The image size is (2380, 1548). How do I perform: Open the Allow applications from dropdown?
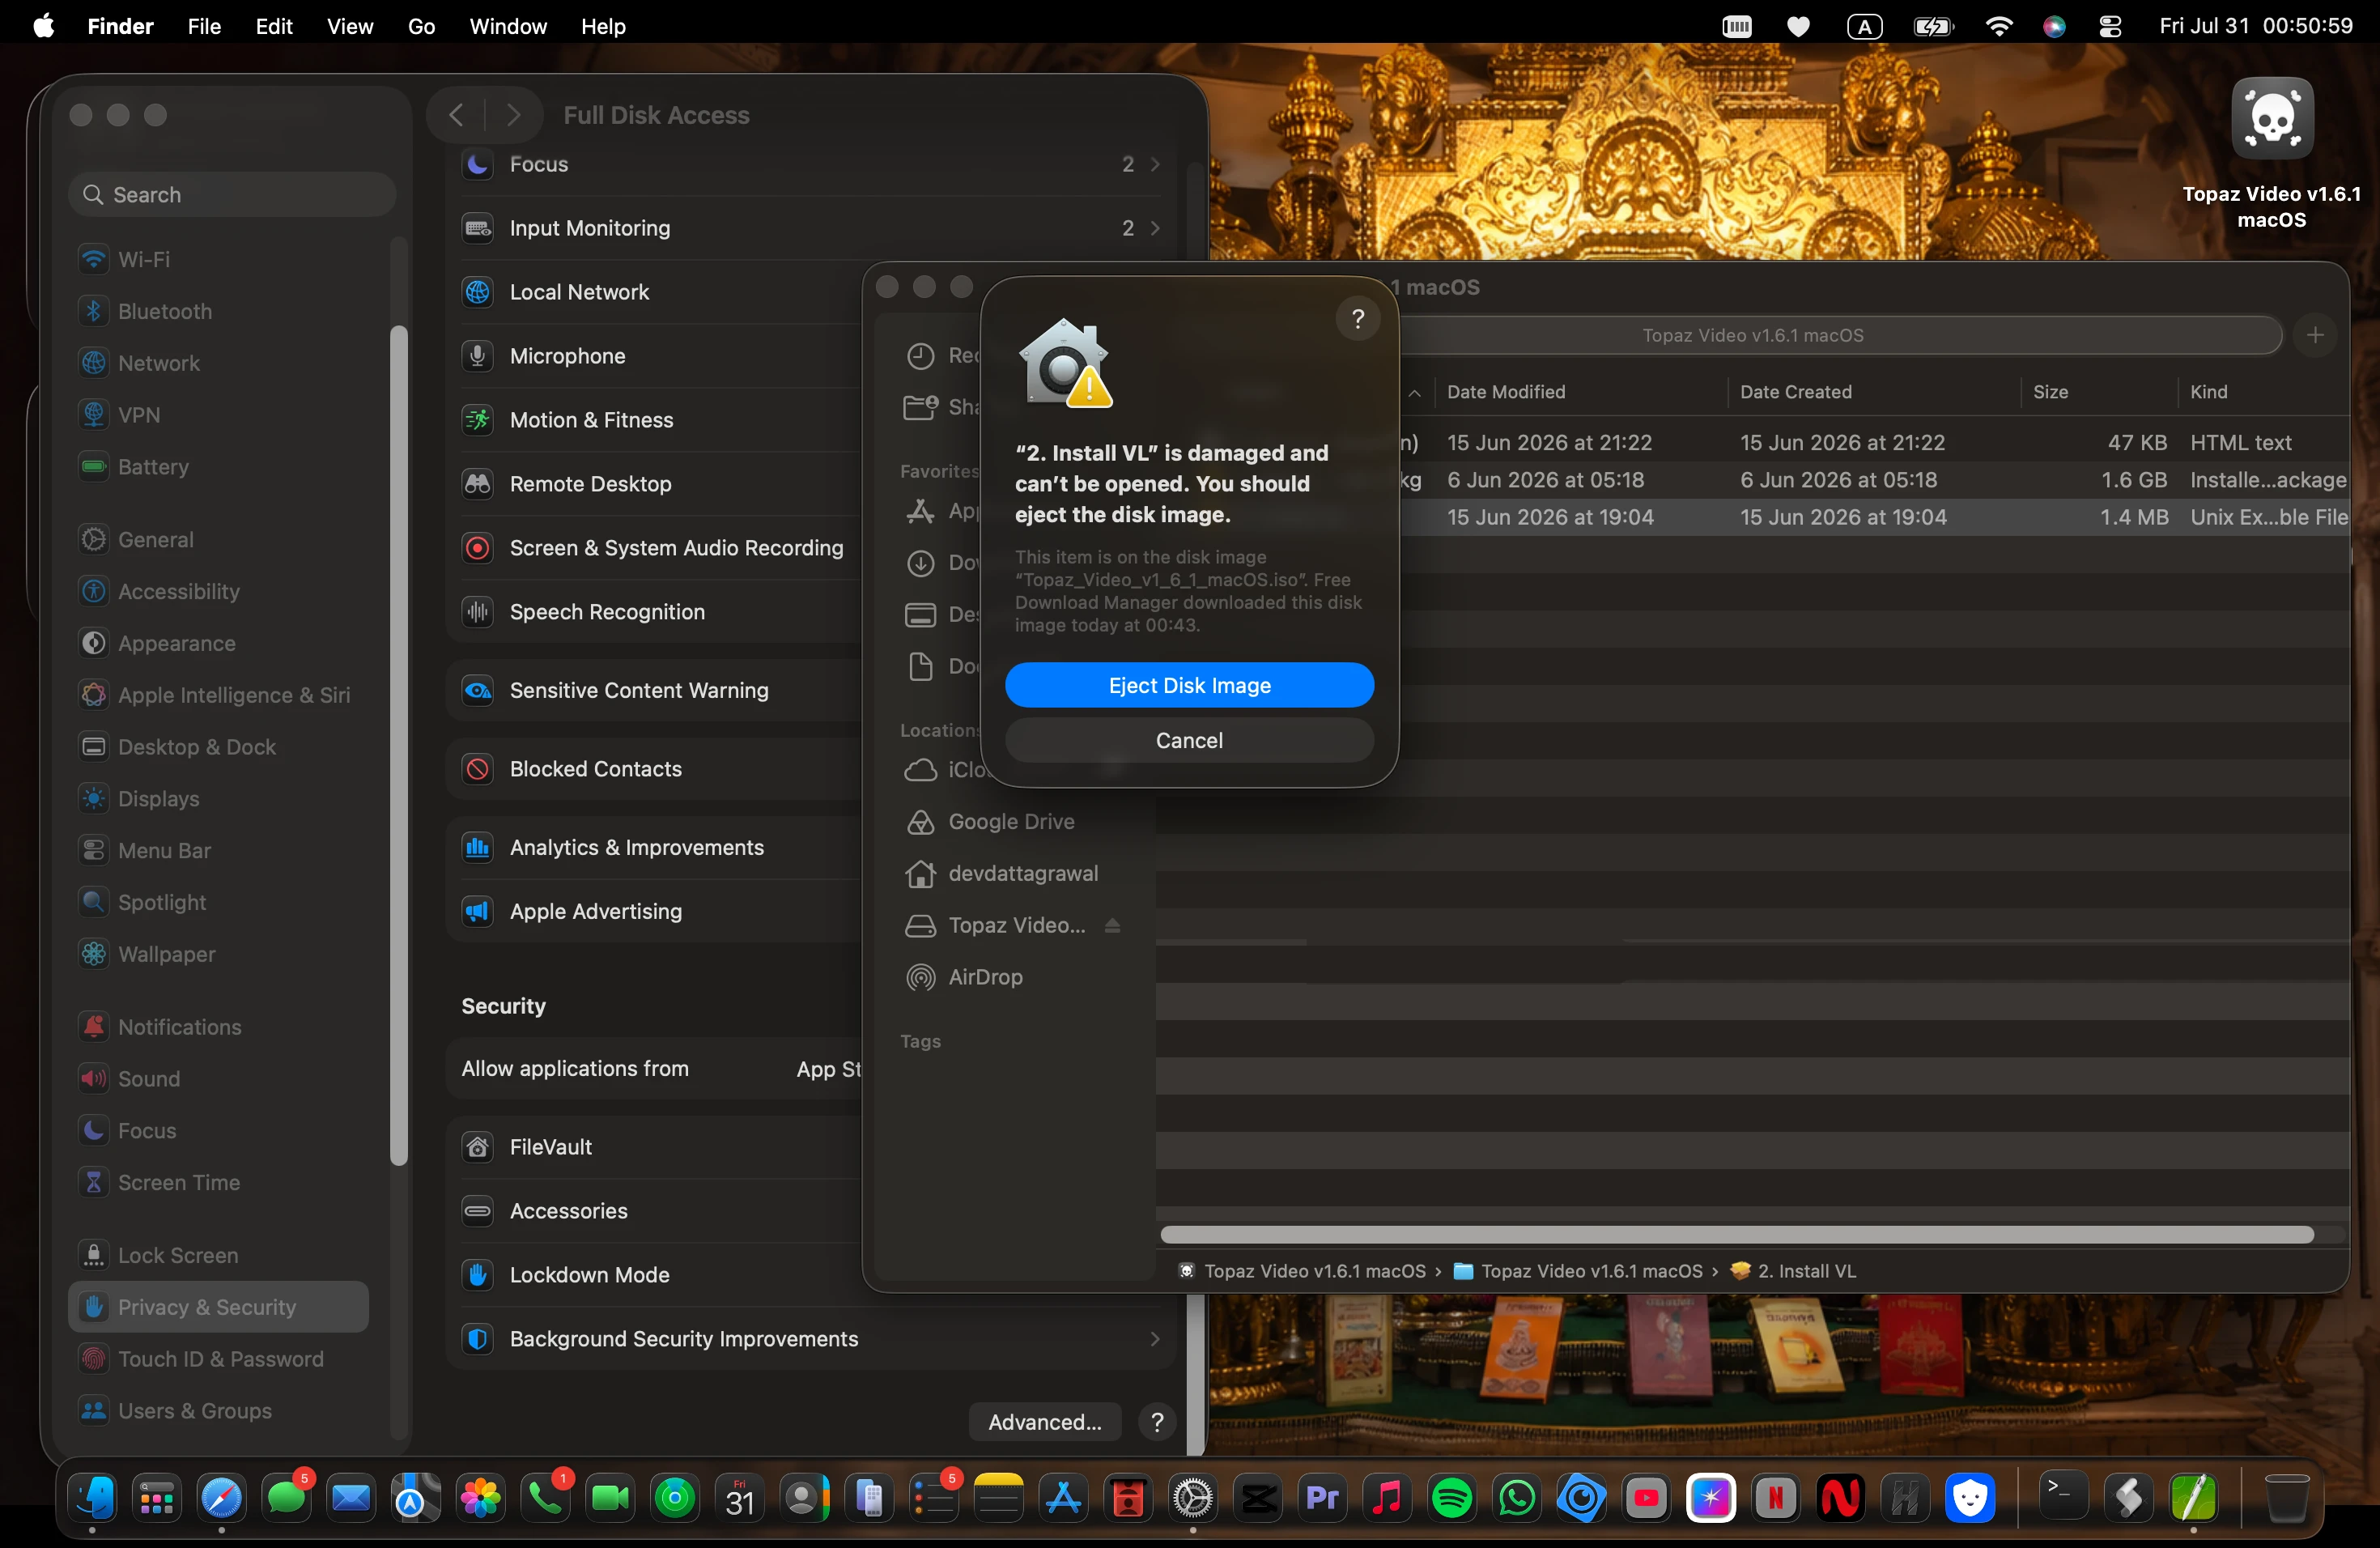click(828, 1069)
